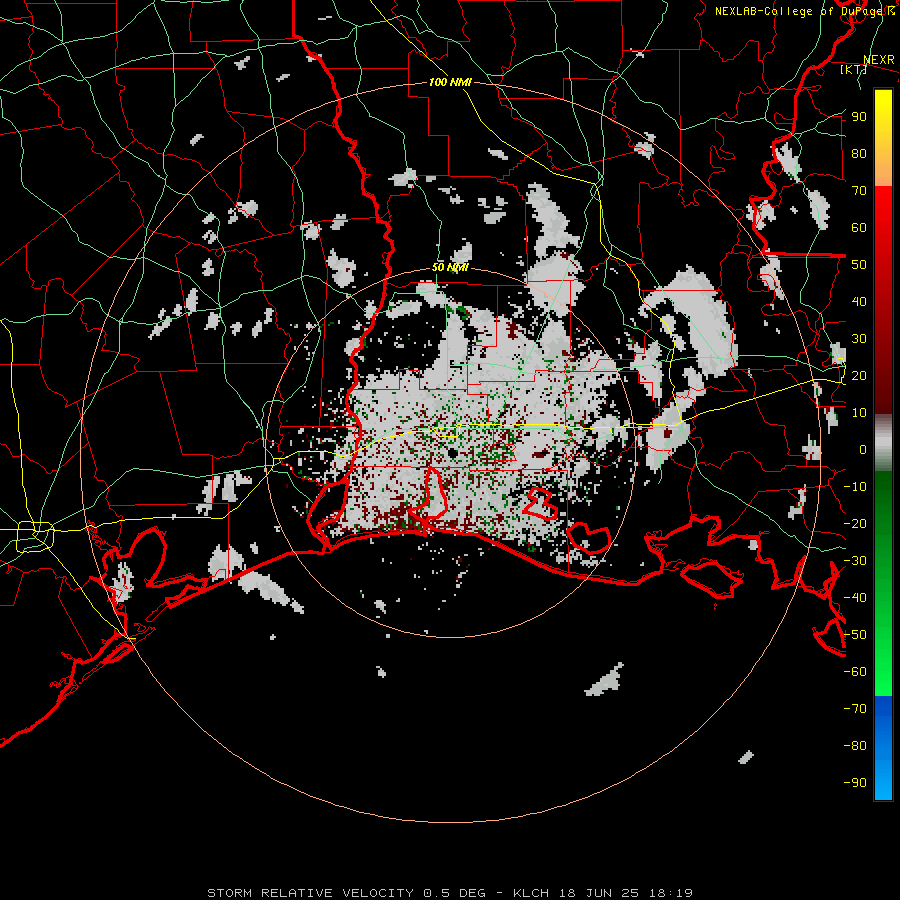Click the [KT] units label above colorbar

coord(854,69)
